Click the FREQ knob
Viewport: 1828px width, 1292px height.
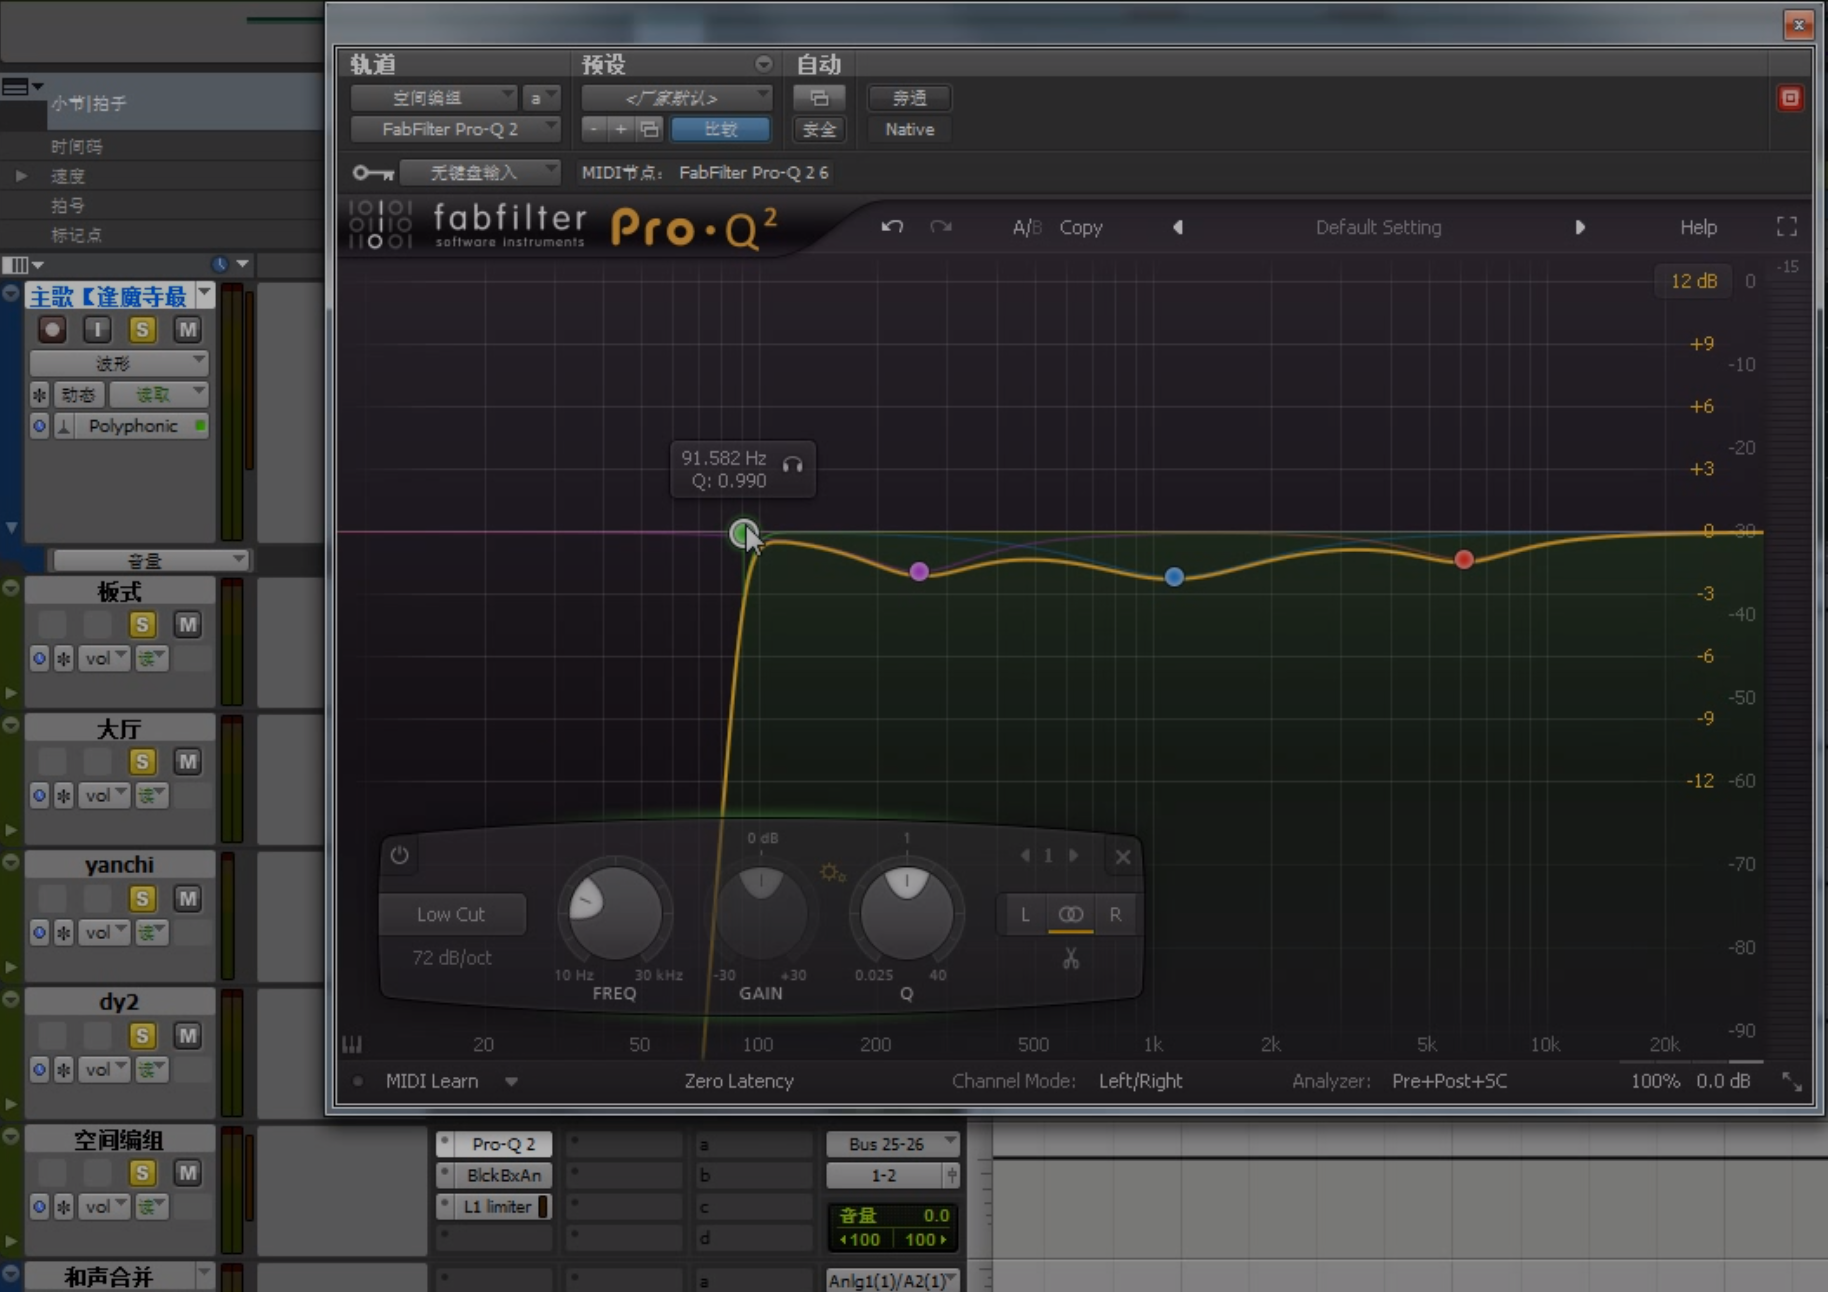click(x=614, y=912)
